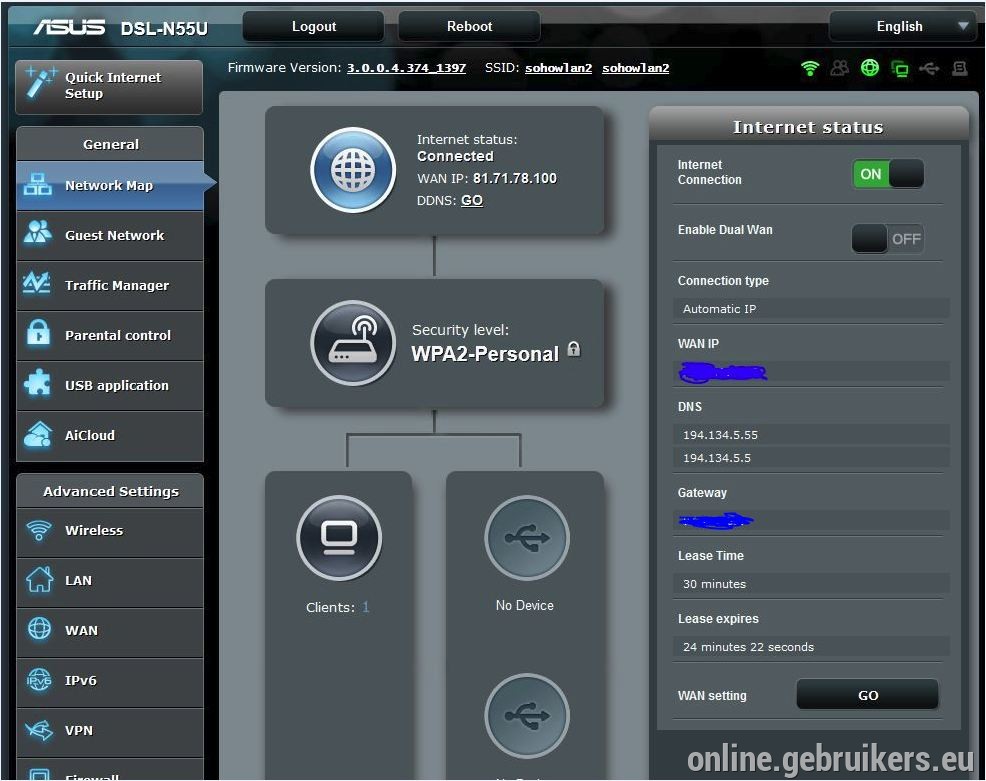Click the green LAN computers status icon
This screenshot has height=781, width=986.
(900, 69)
